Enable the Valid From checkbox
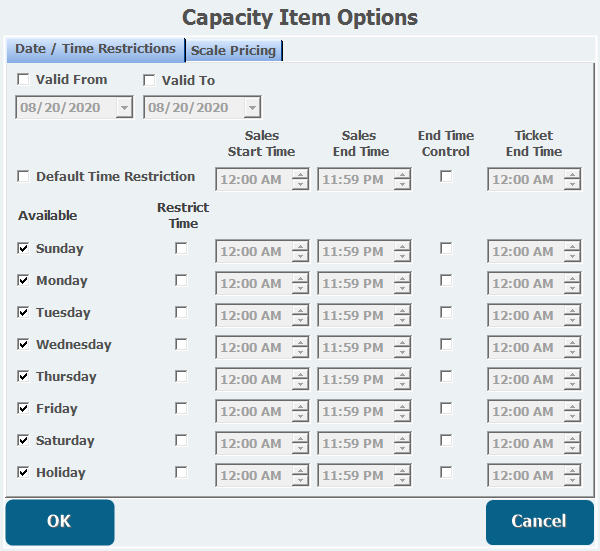The width and height of the screenshot is (600, 551). pos(23,80)
